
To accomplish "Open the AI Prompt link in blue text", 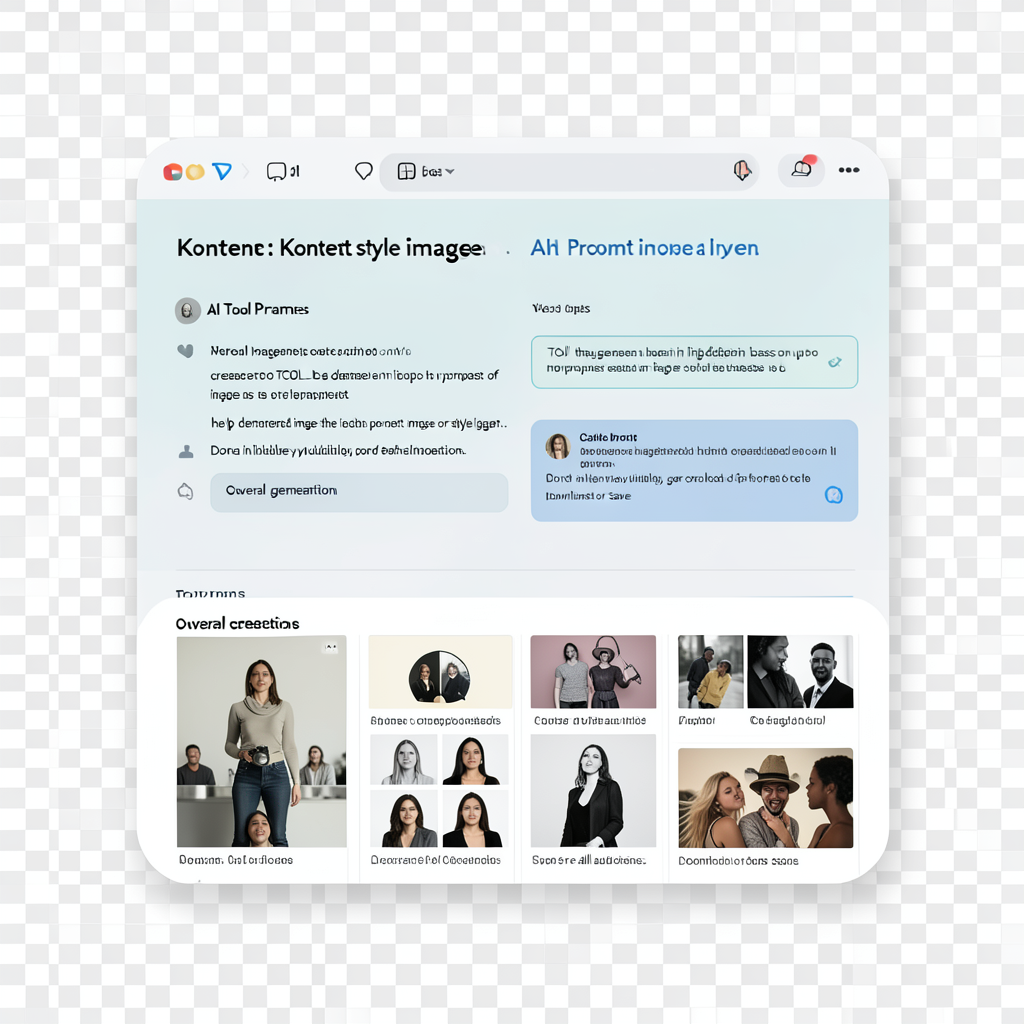I will pyautogui.click(x=645, y=248).
